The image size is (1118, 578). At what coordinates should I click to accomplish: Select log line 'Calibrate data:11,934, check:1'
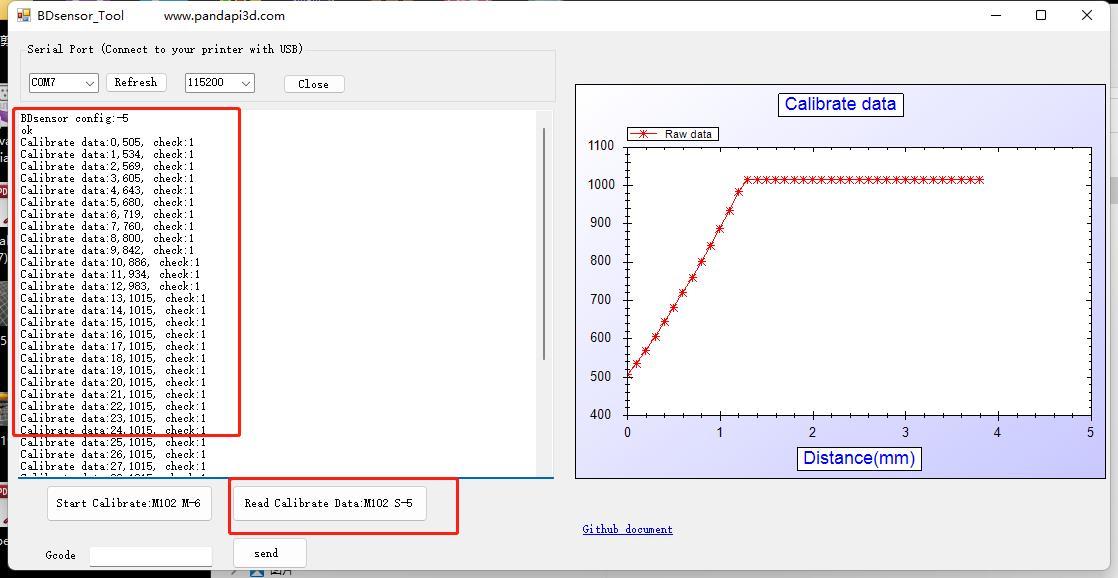coord(110,274)
